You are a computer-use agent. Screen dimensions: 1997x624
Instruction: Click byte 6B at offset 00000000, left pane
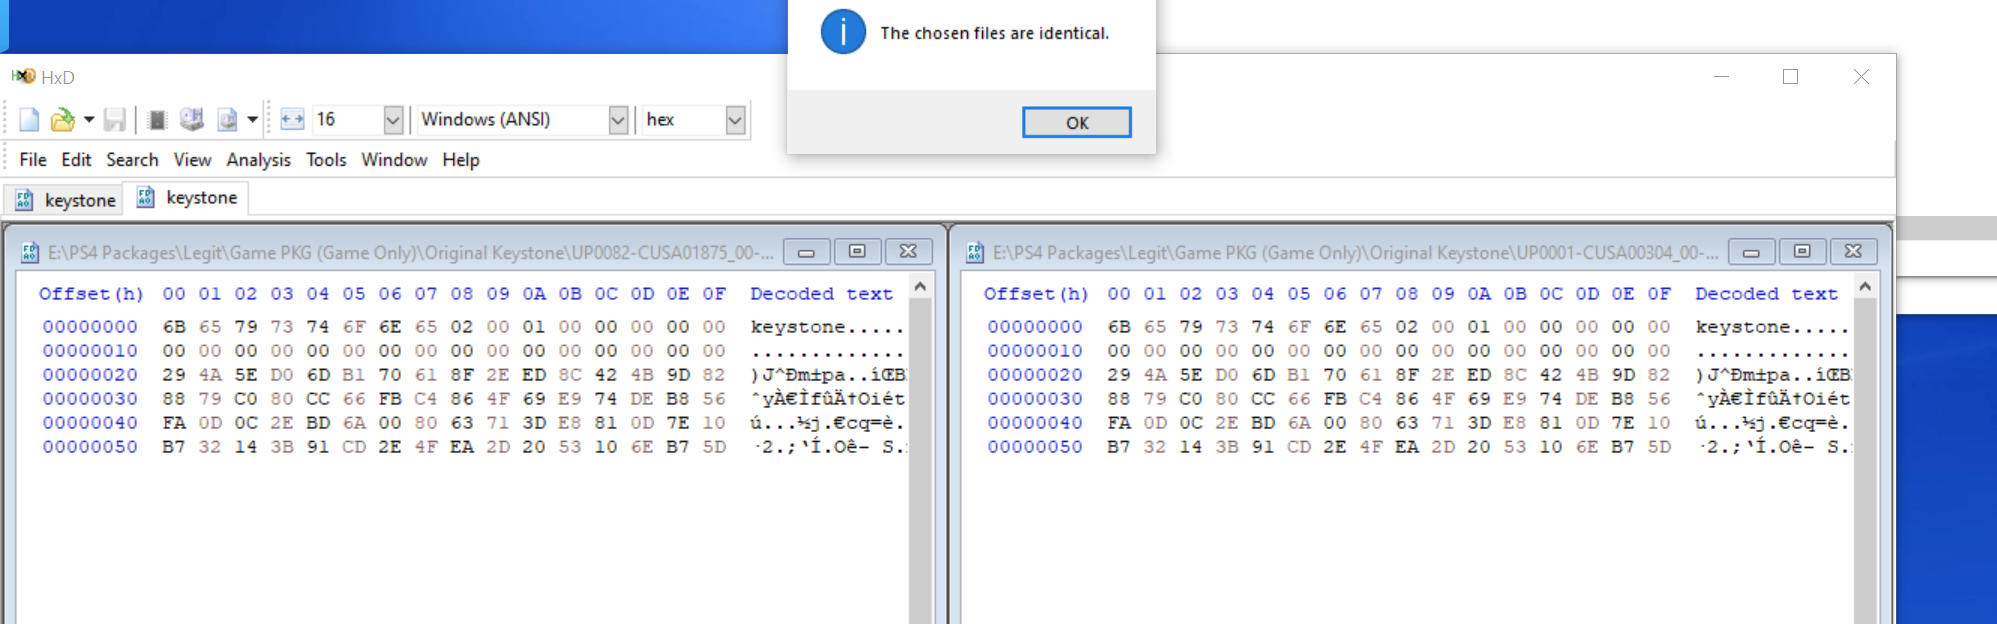(174, 327)
